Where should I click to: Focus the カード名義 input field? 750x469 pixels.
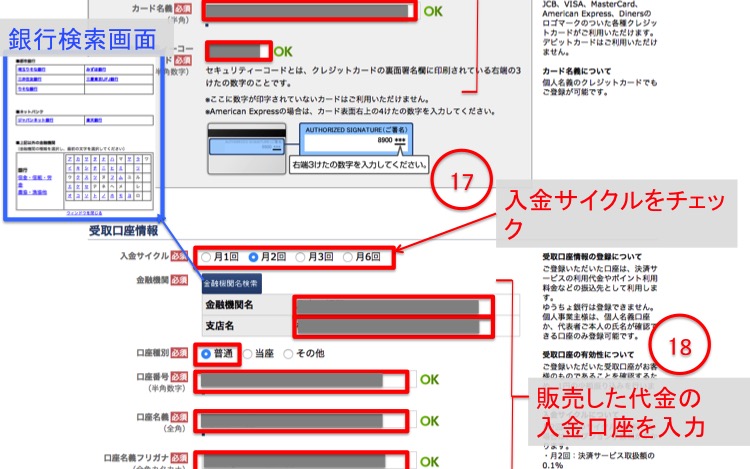tap(309, 11)
